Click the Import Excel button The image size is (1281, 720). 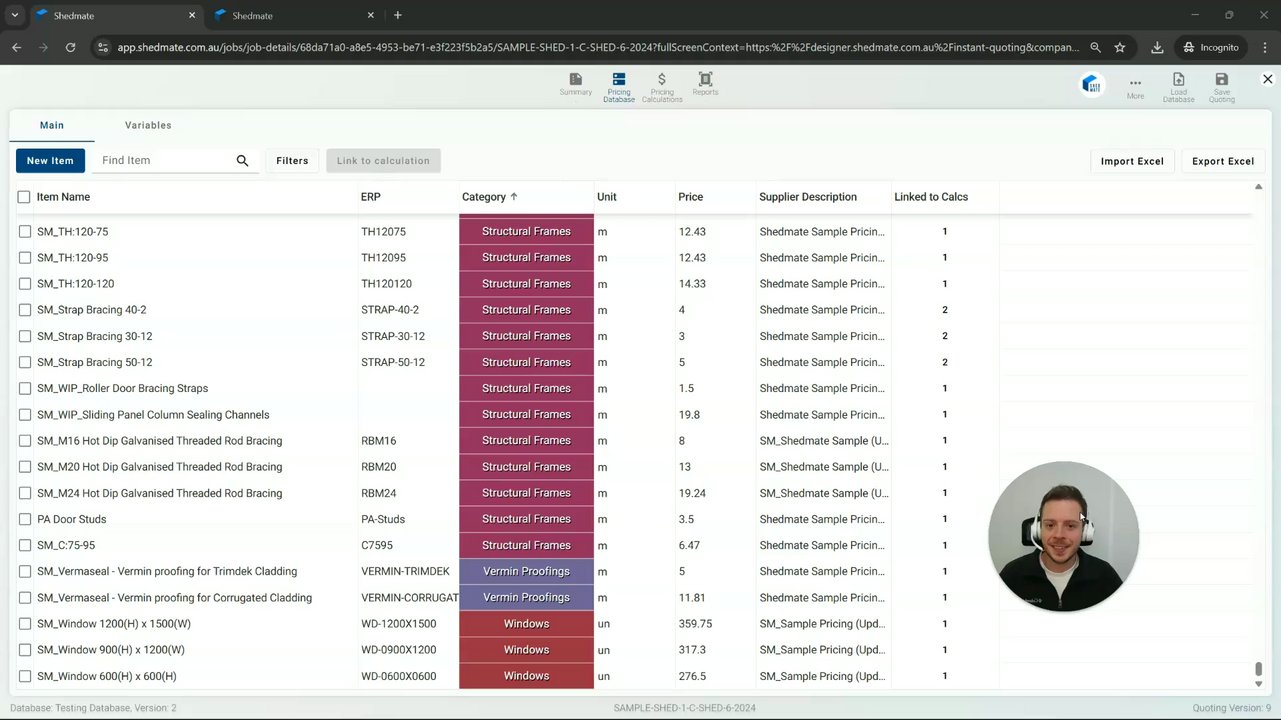coord(1132,161)
